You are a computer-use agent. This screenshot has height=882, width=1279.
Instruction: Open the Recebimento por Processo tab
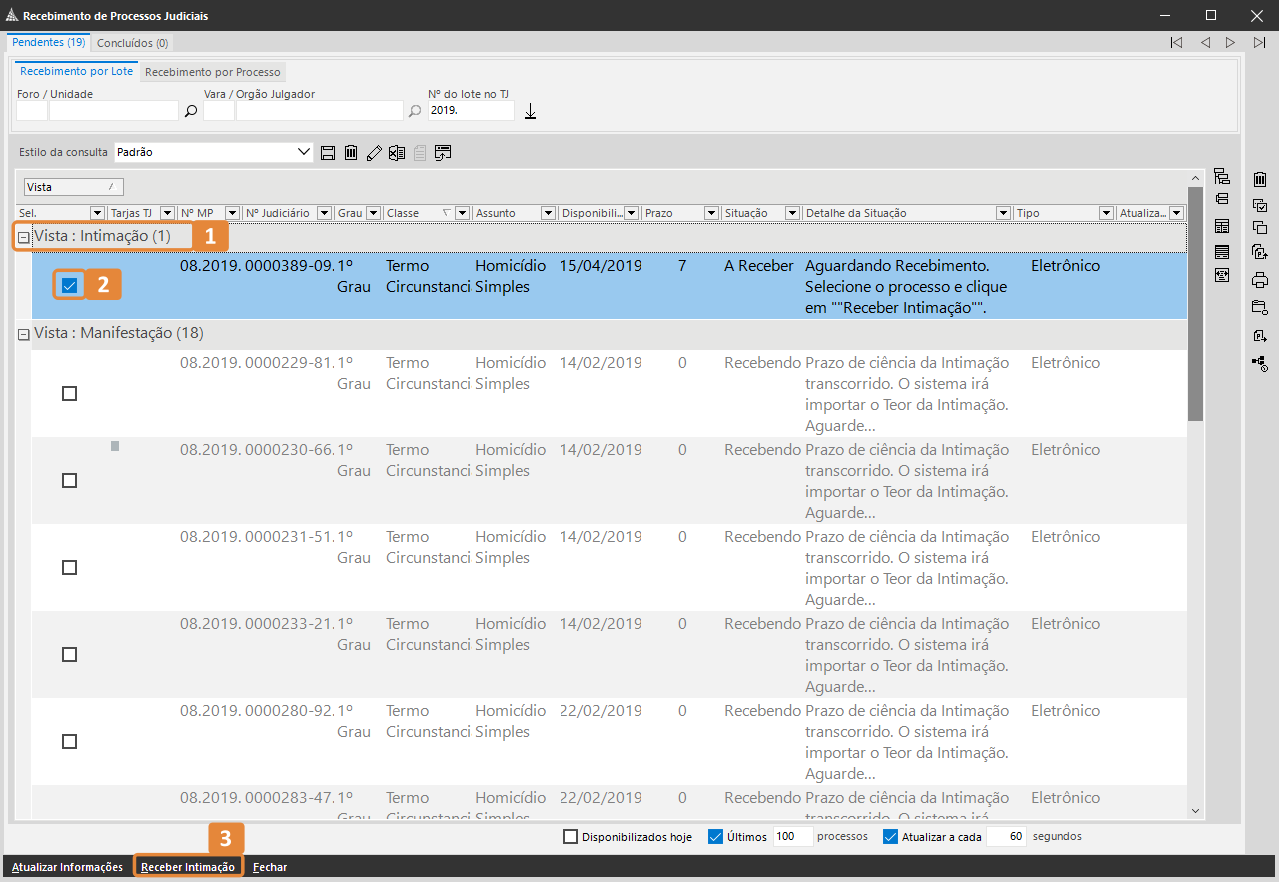coord(212,72)
